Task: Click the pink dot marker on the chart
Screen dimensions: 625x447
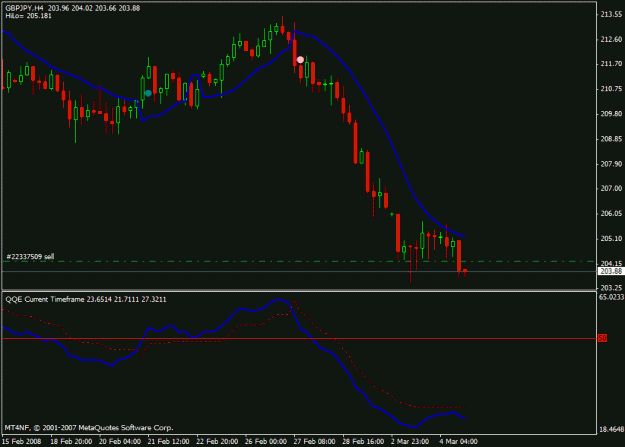Action: (300, 60)
